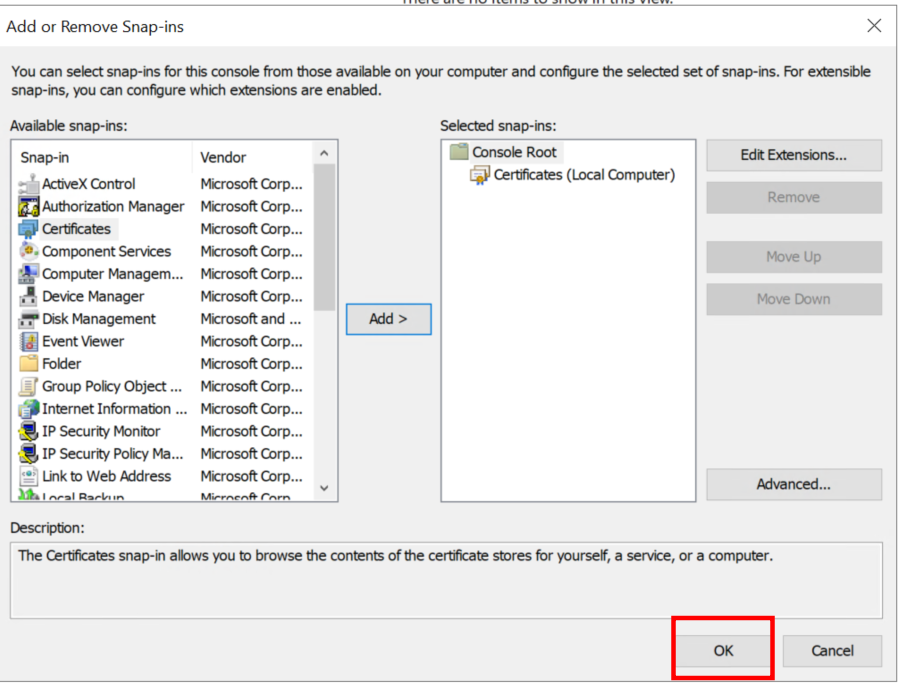898x687 pixels.
Task: Click the ActiveX Control snap-in icon
Action: click(28, 184)
